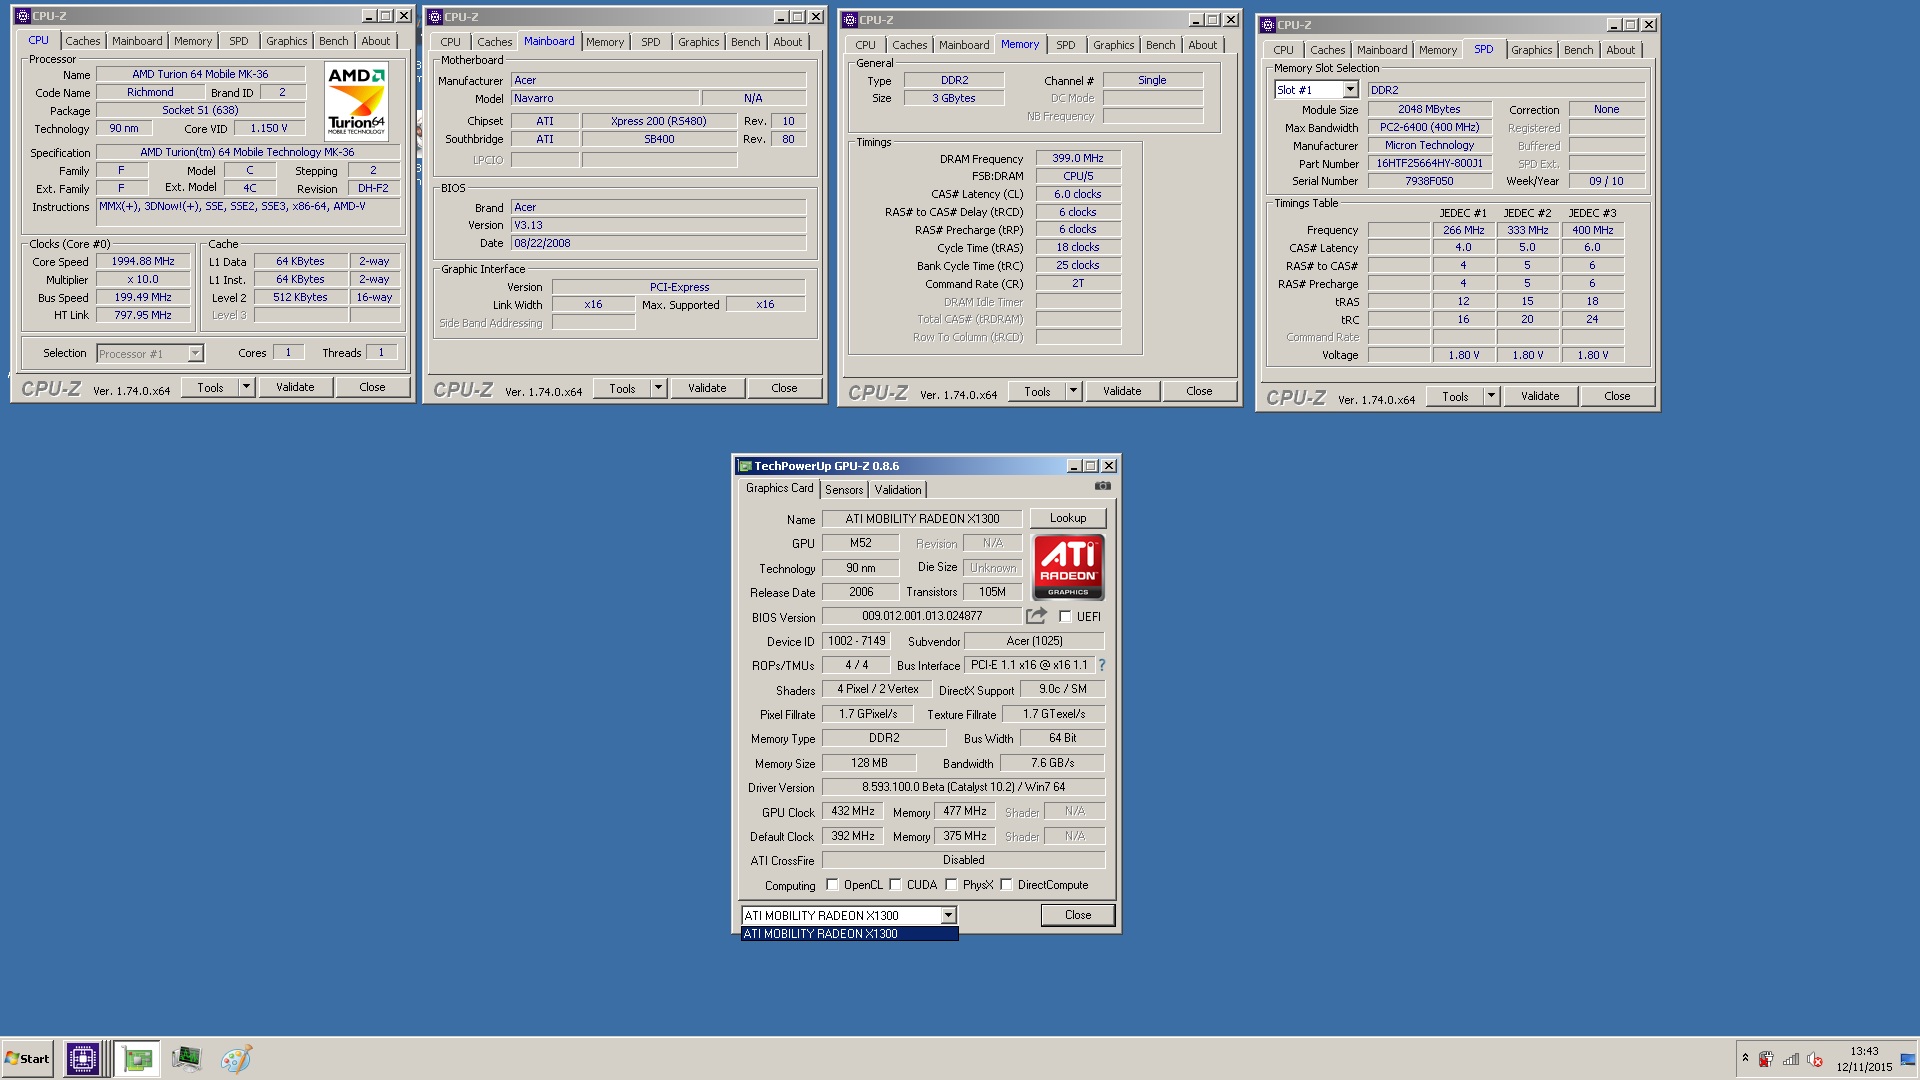Click title bar icon of the CPU-Z window showing the CPU tab
Image resolution: width=1920 pixels, height=1080 pixels.
pyautogui.click(x=23, y=16)
